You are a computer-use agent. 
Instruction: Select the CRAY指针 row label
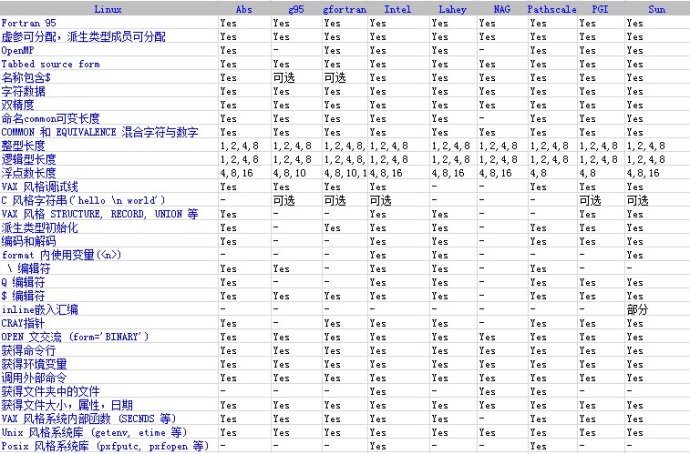[x=23, y=323]
